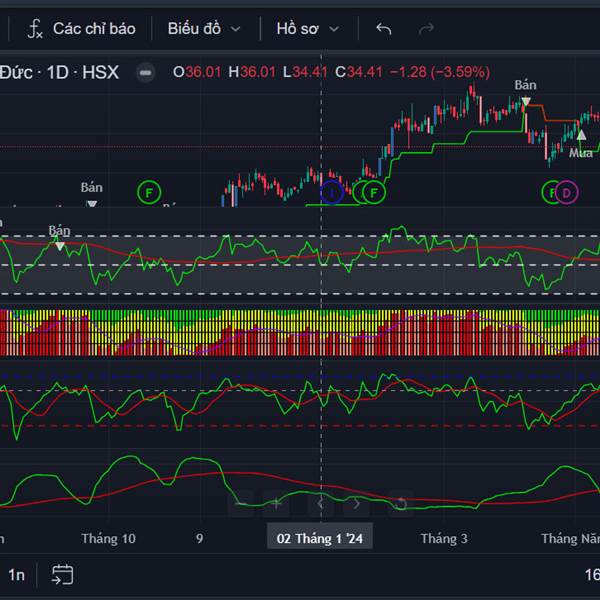600x600 pixels.
Task: Select the Mua buy signal marker
Action: point(581,145)
